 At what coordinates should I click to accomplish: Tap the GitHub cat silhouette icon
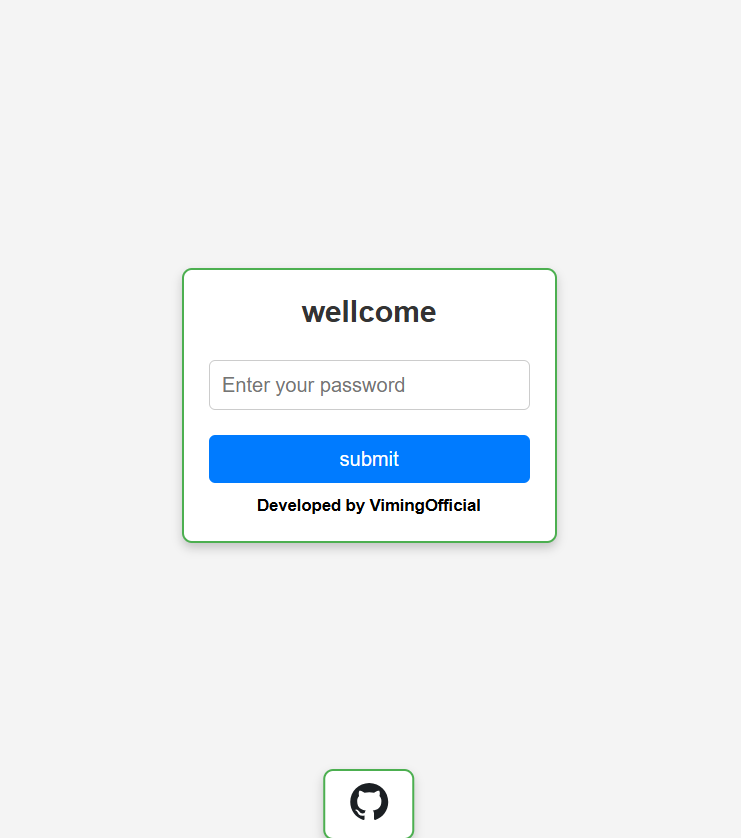pyautogui.click(x=369, y=802)
